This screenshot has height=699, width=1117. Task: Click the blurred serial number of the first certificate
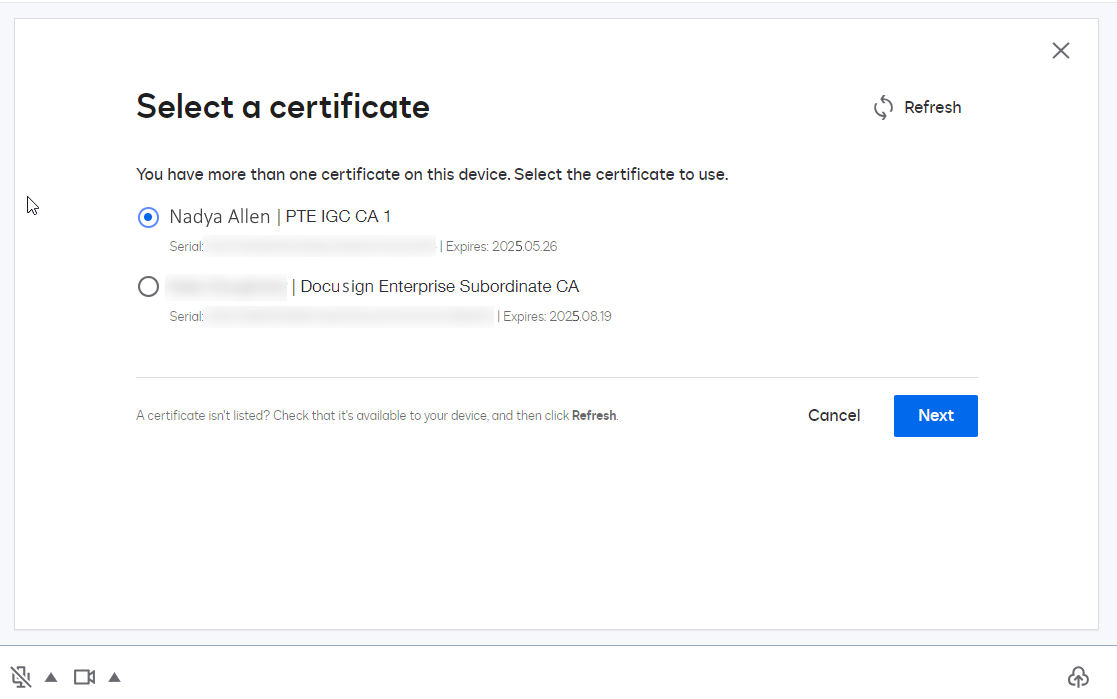coord(318,246)
